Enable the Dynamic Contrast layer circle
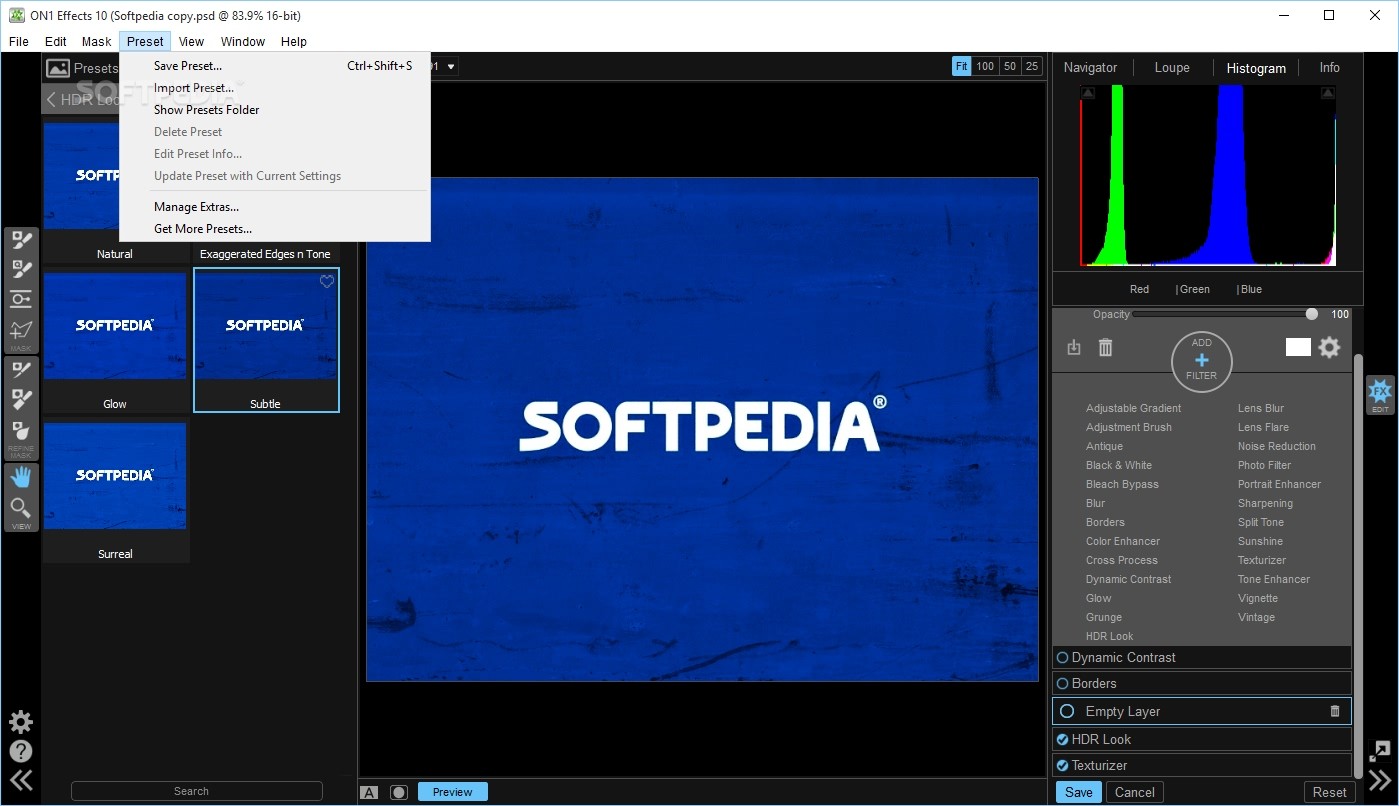1399x806 pixels. coord(1062,657)
